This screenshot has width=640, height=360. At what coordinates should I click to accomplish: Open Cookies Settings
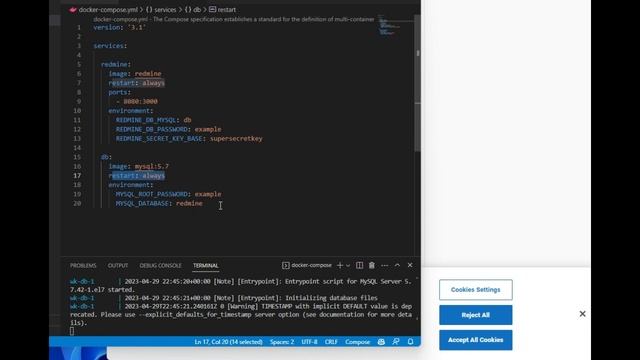(x=476, y=289)
